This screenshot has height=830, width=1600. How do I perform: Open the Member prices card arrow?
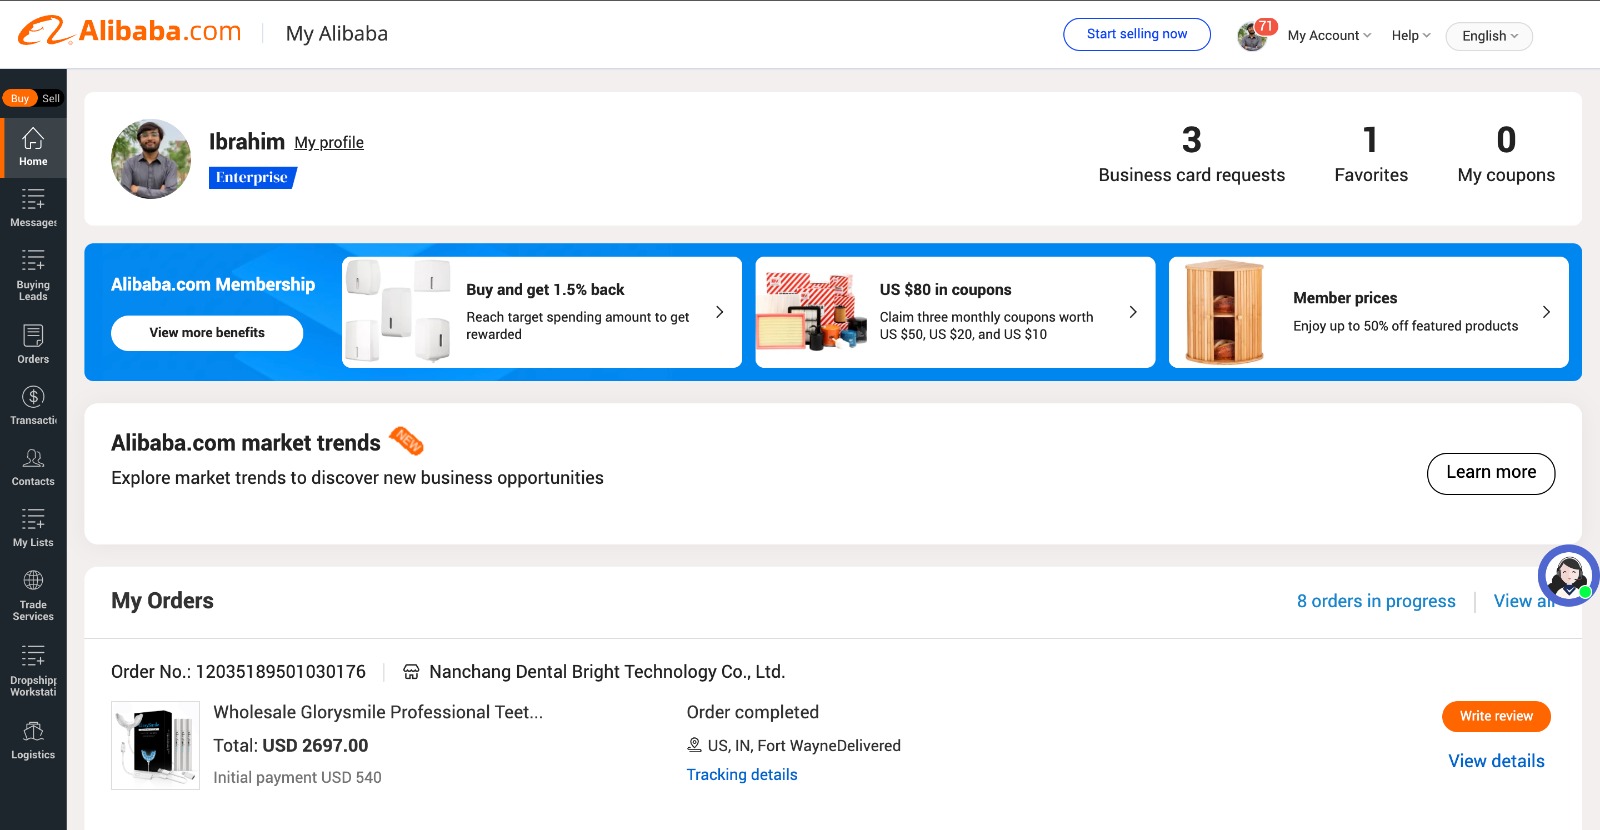1546,312
